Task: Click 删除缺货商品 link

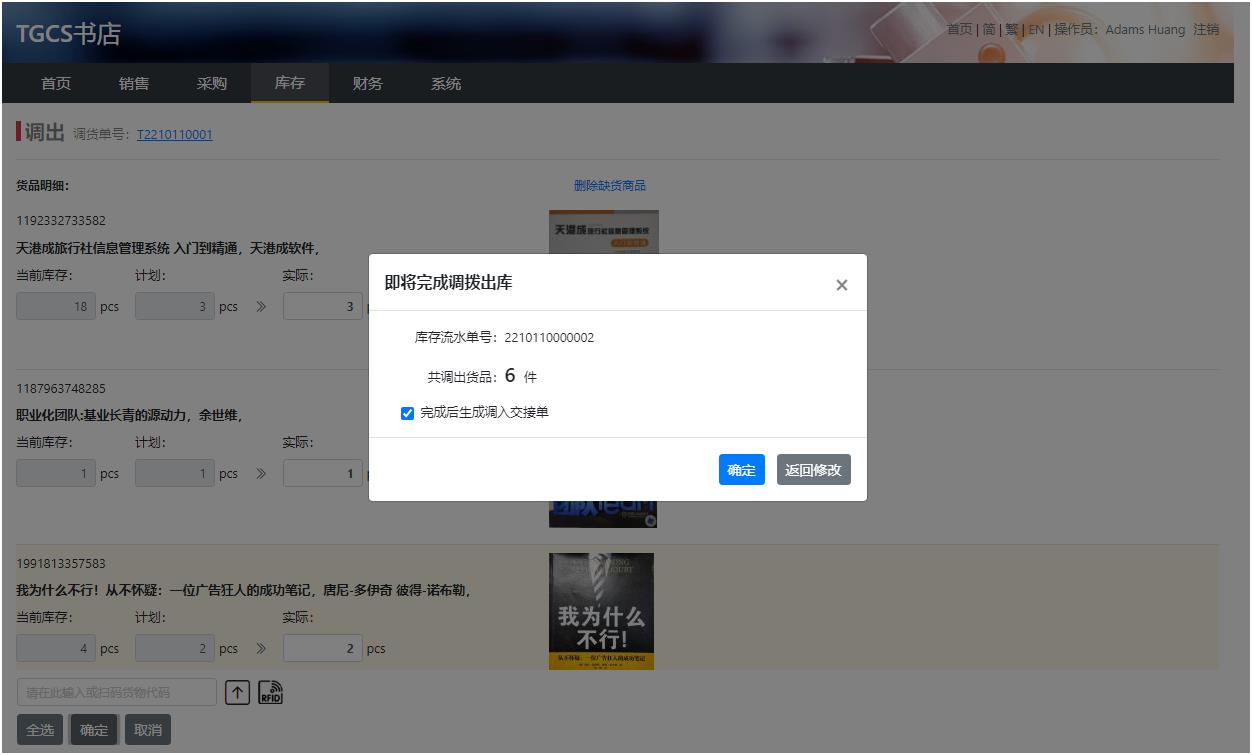Action: pyautogui.click(x=609, y=186)
